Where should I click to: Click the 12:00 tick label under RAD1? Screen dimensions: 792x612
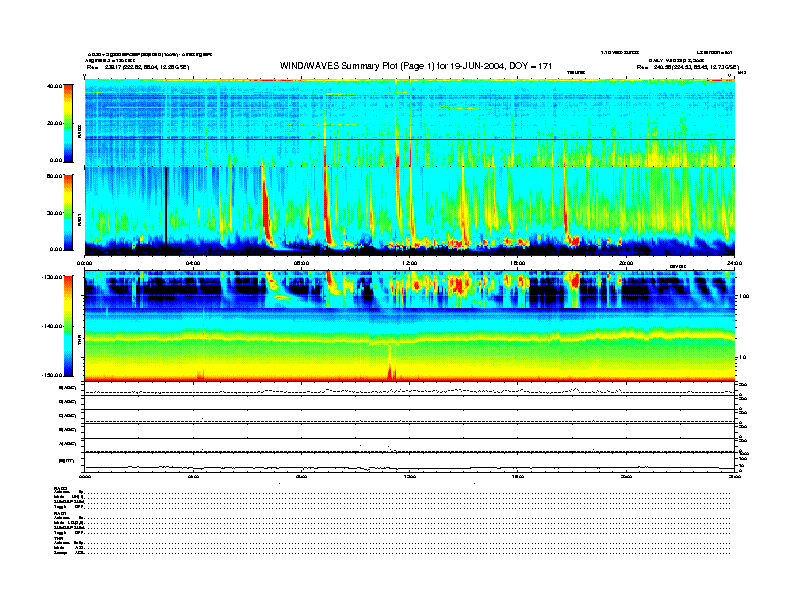(409, 263)
